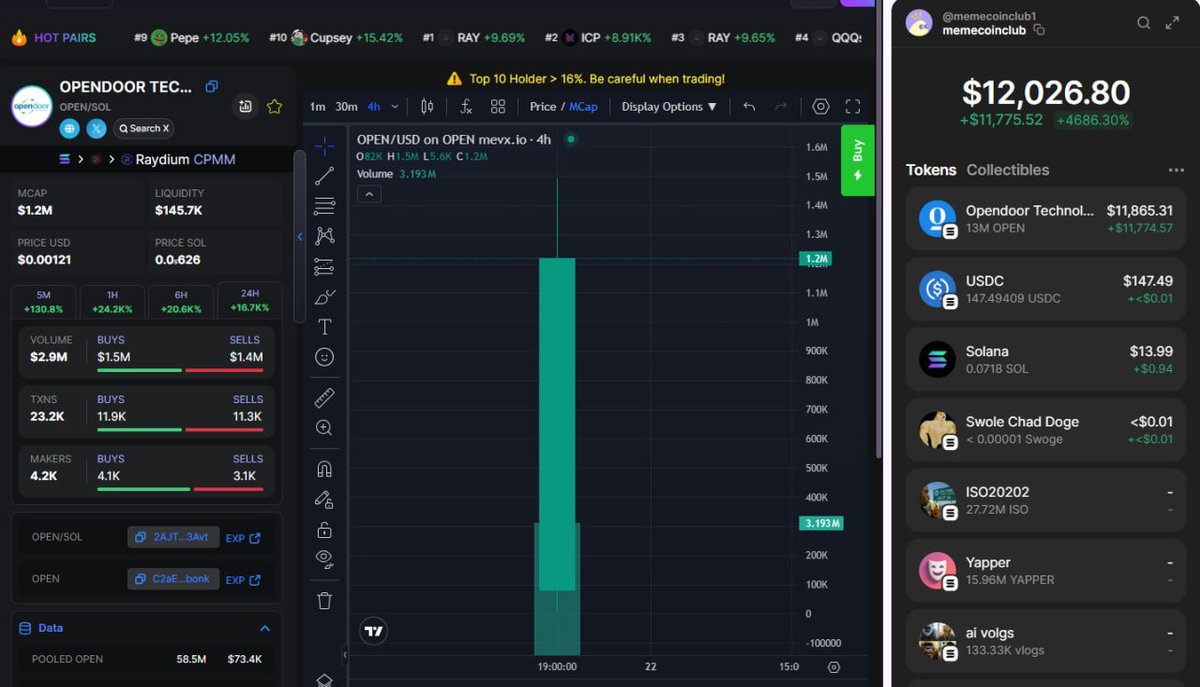Select the 1H change tab
Viewport: 1200px width, 687px height.
pyautogui.click(x=112, y=302)
